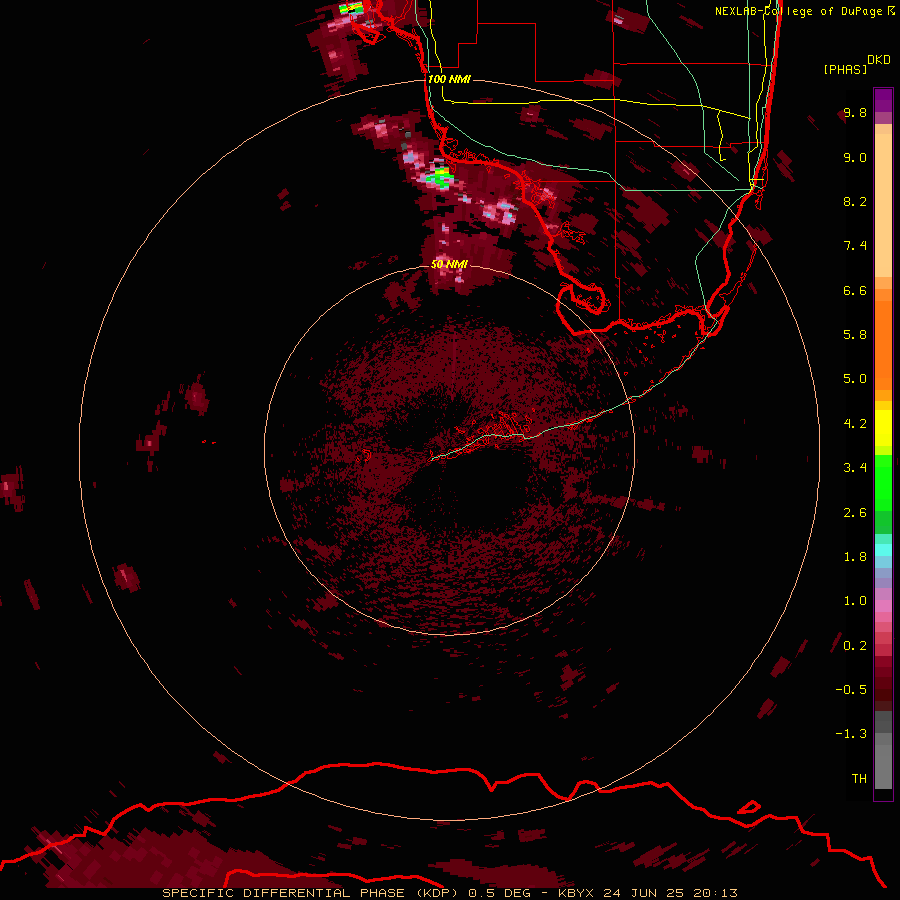Click the gray band beside the TH label
900x900 pixels.
pyautogui.click(x=883, y=767)
